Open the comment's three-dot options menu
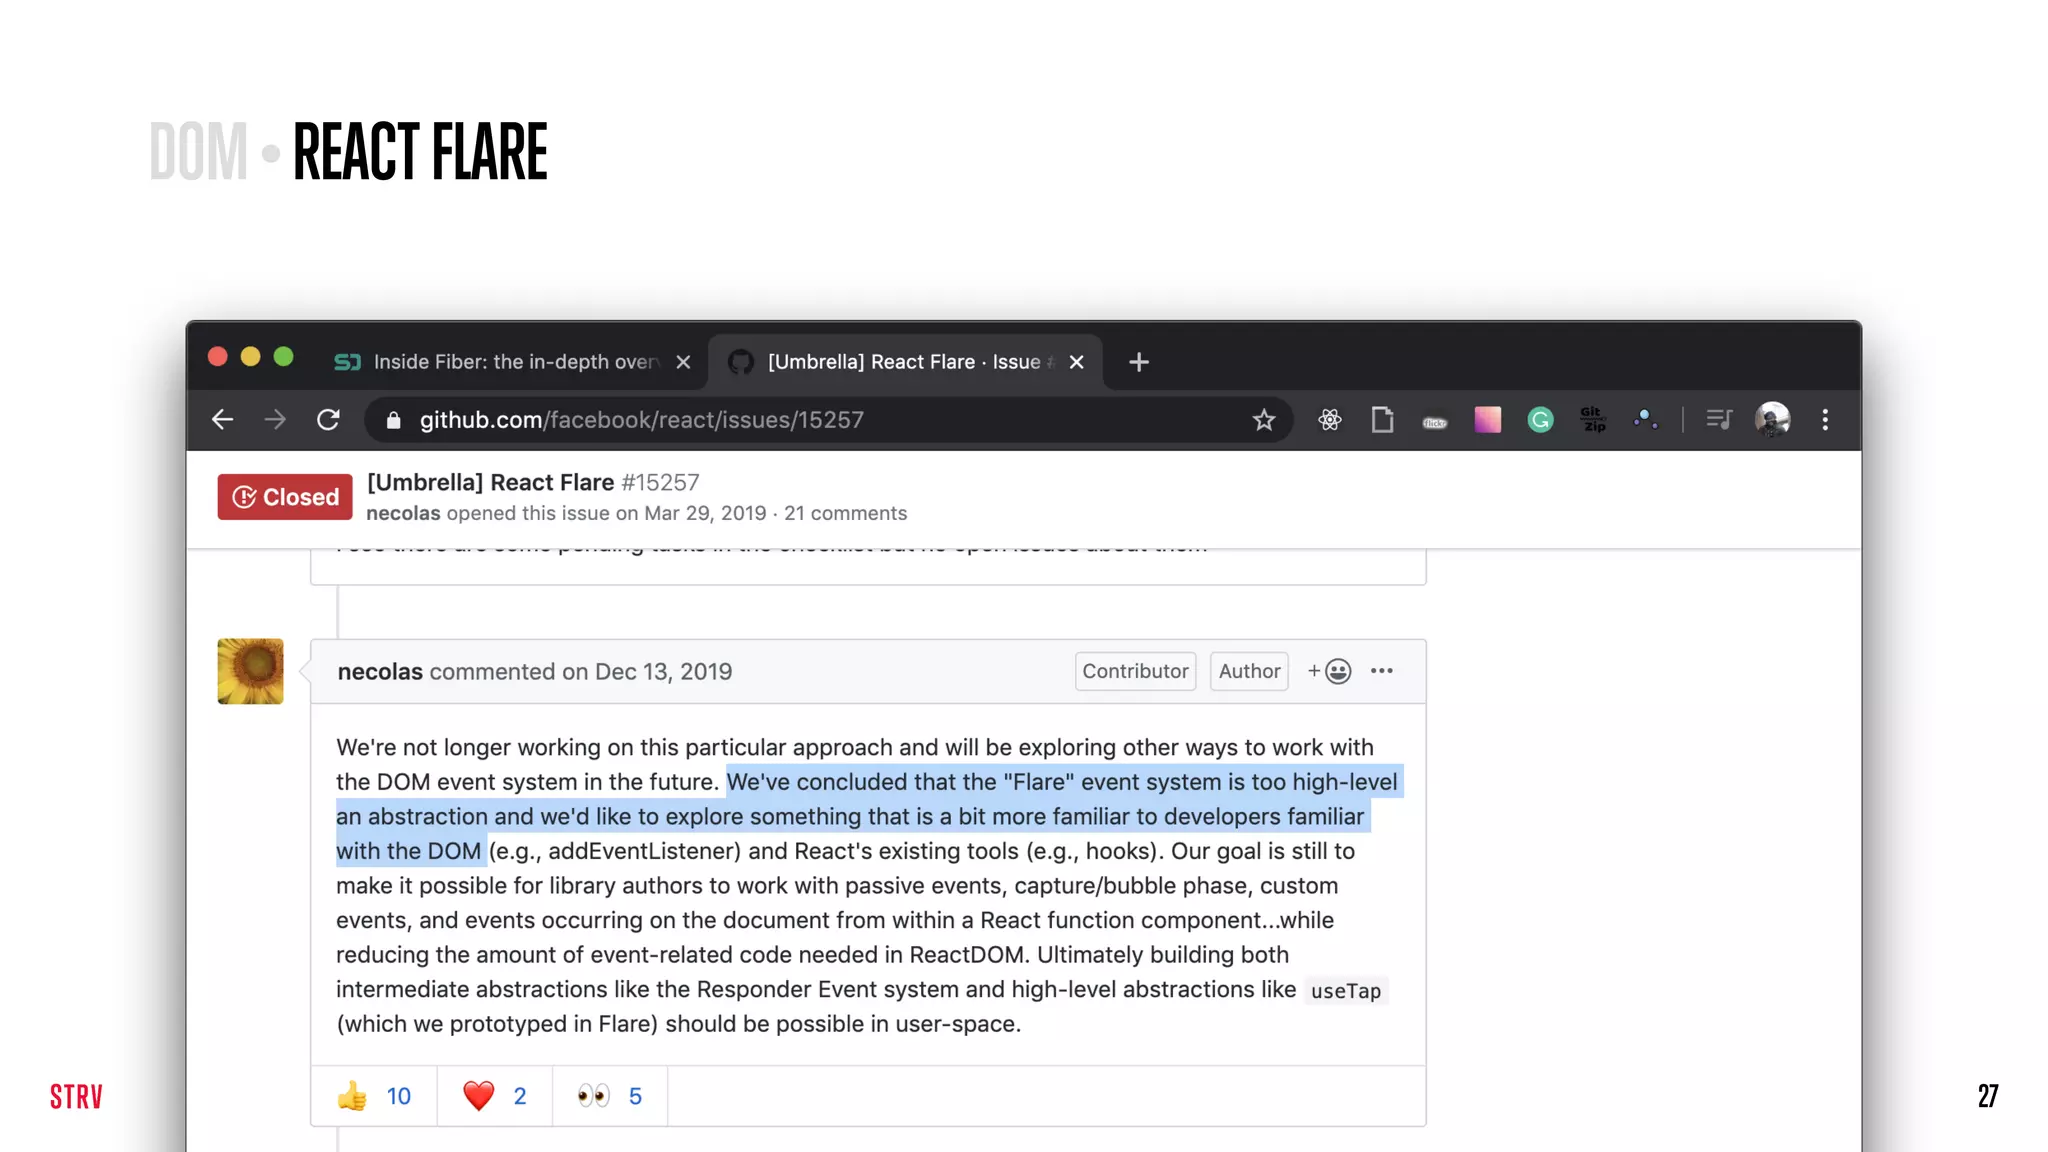Image resolution: width=2048 pixels, height=1152 pixels. [x=1382, y=671]
